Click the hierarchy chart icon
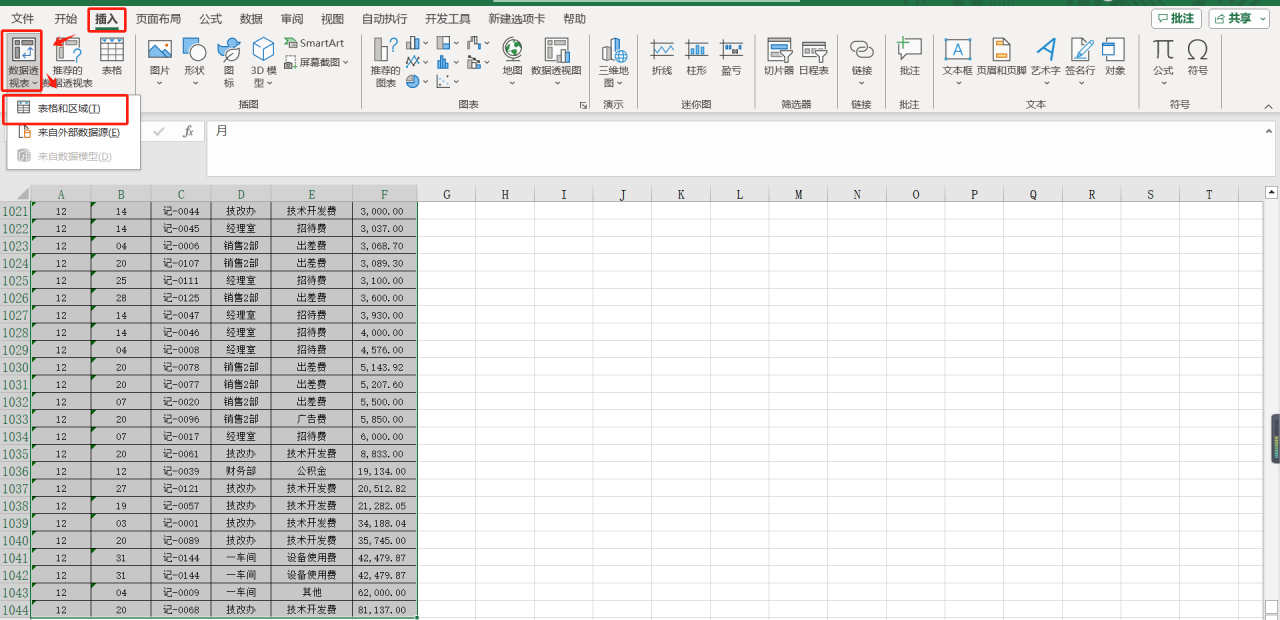1280x620 pixels. coord(443,43)
